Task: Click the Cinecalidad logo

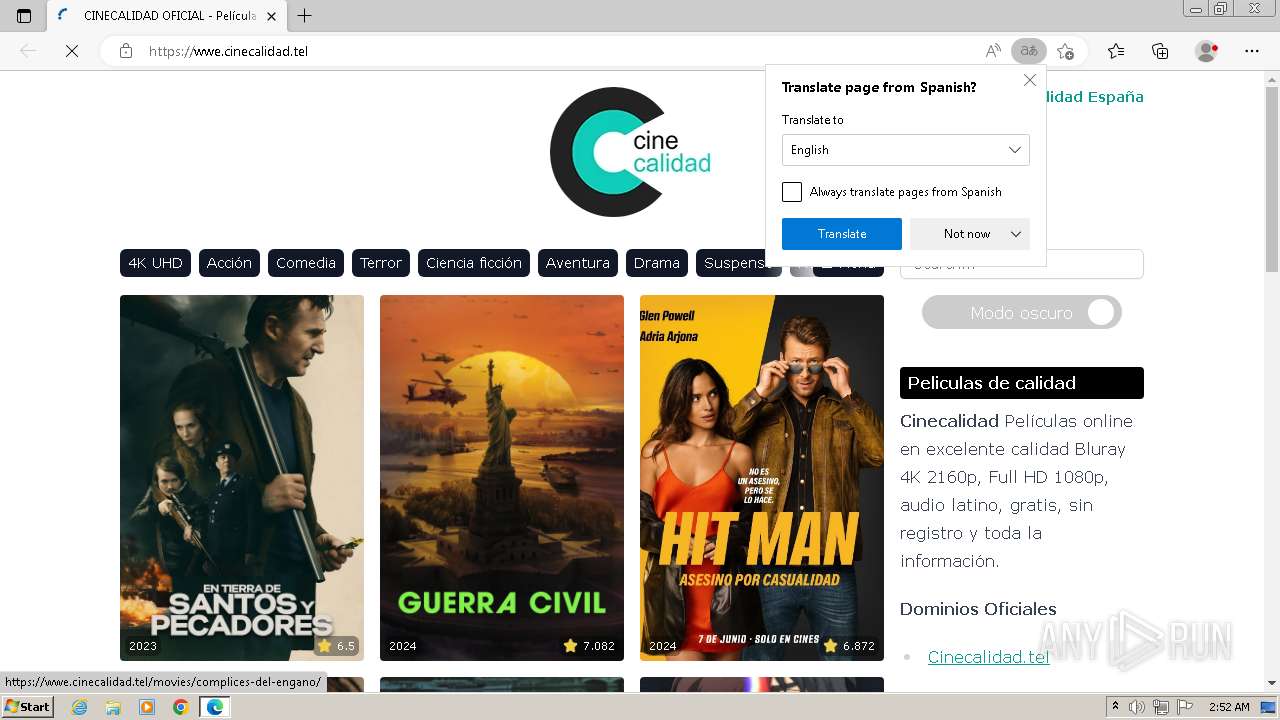Action: [630, 152]
